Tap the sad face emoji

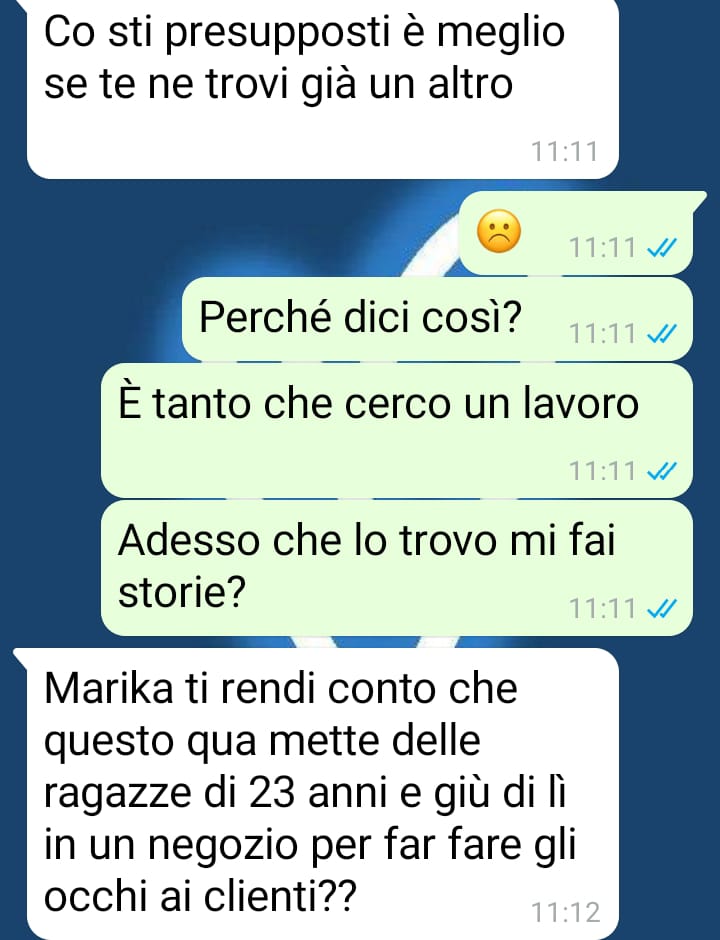pyautogui.click(x=498, y=231)
